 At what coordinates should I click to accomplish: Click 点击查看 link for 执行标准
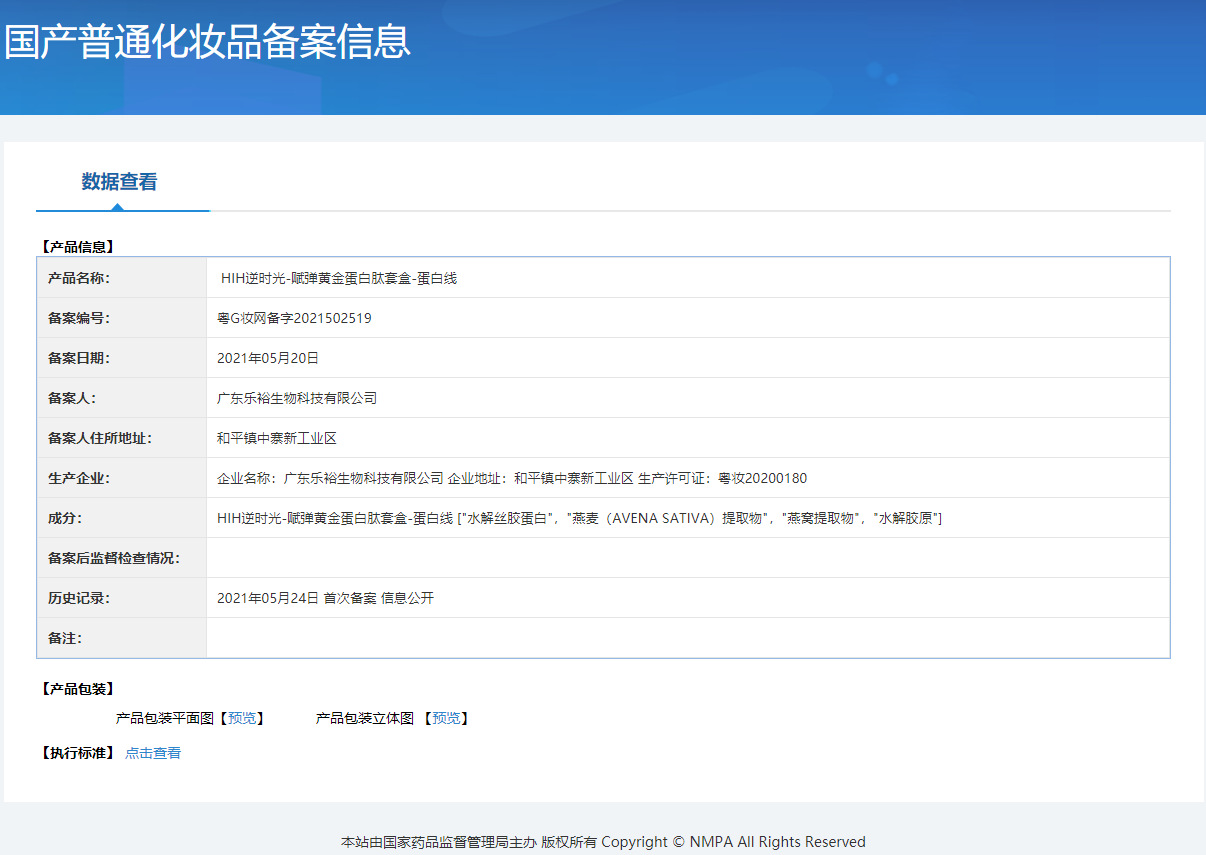(153, 753)
